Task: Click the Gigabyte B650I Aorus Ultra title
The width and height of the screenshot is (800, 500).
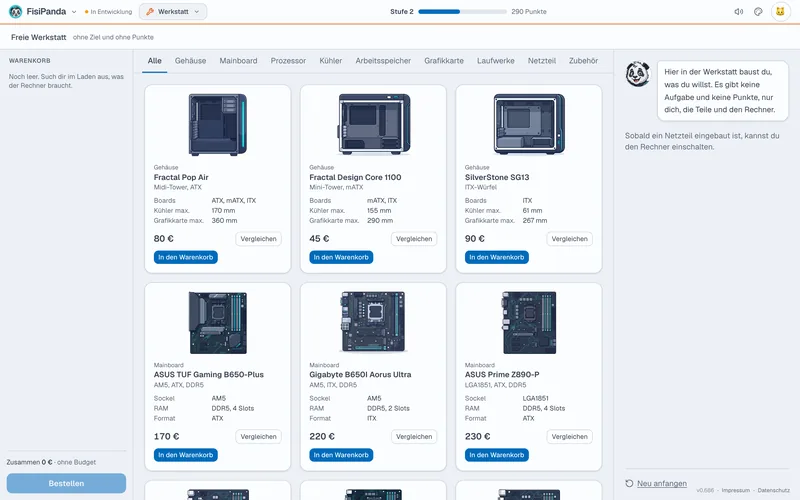Action: 360,374
